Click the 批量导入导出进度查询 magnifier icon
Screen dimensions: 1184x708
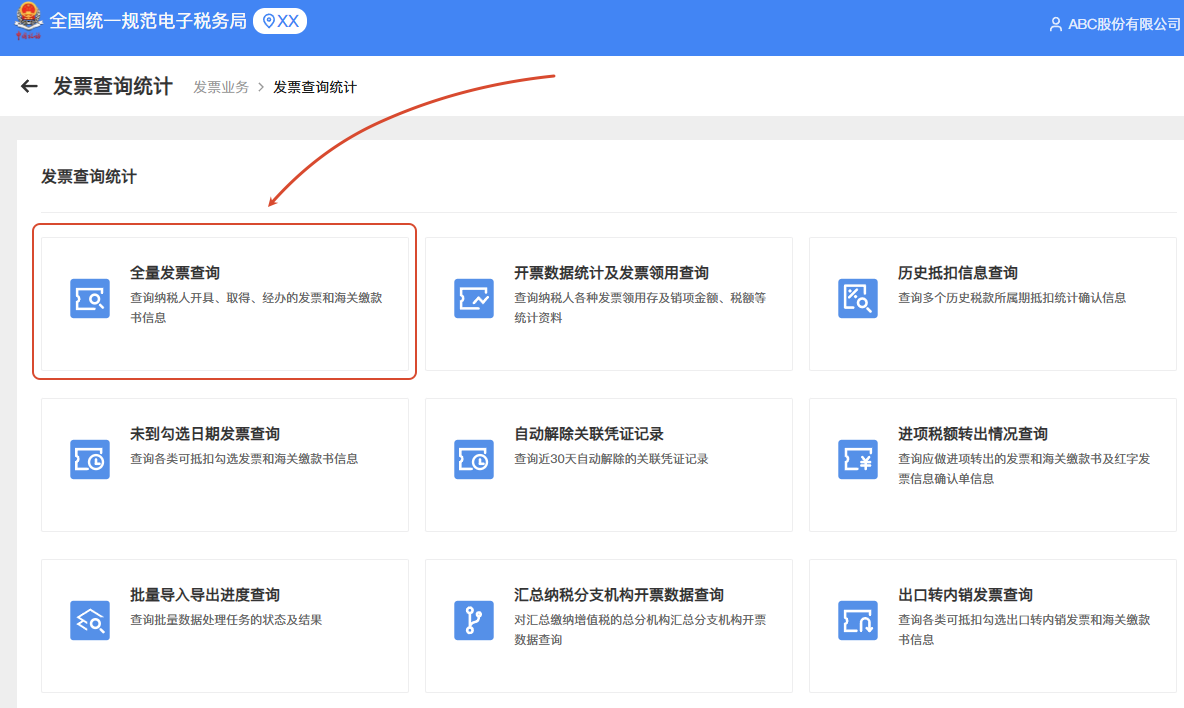[89, 621]
